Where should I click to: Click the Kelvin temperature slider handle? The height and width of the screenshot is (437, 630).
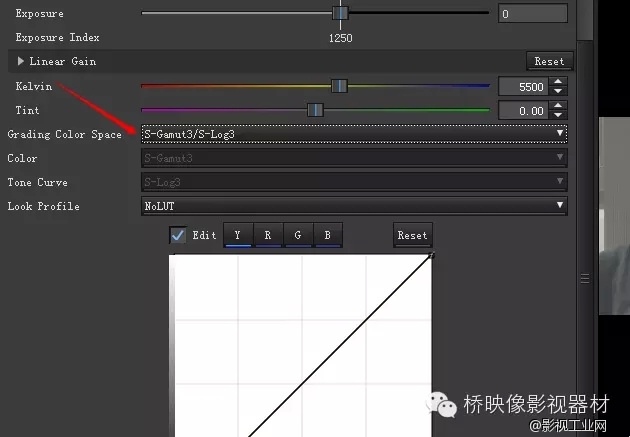tap(339, 86)
